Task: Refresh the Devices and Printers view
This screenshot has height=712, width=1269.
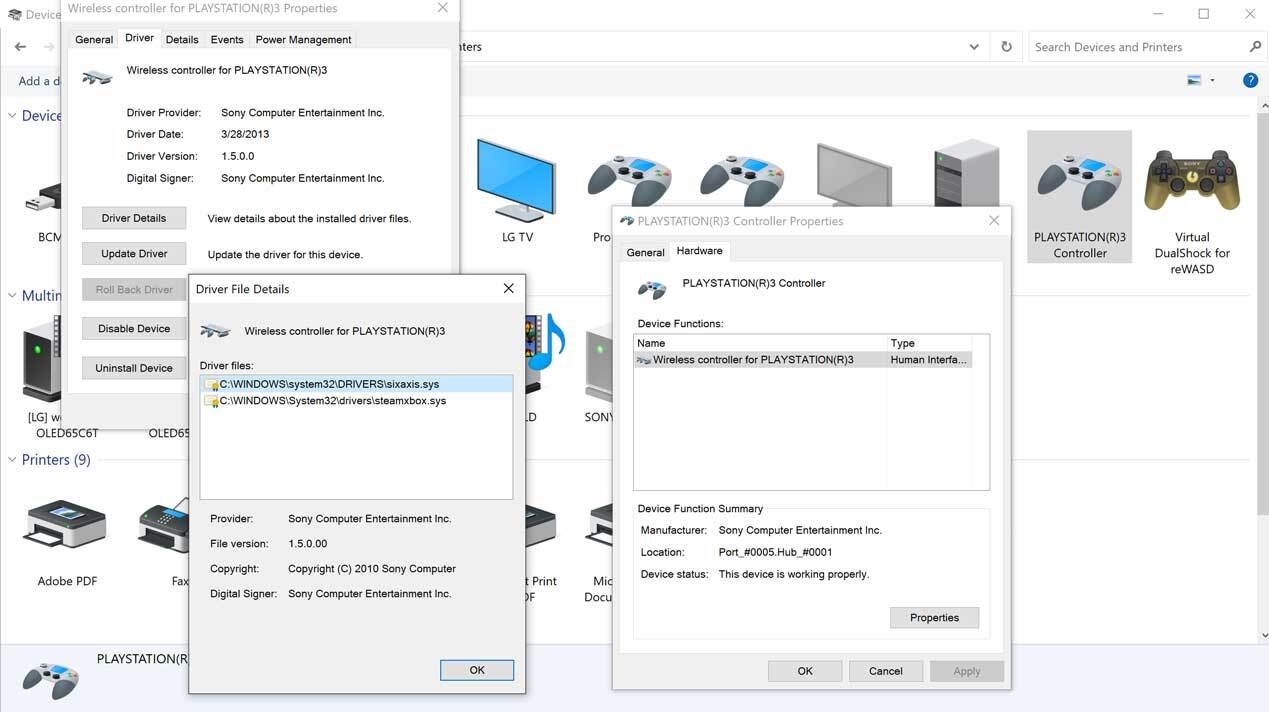Action: point(1006,47)
